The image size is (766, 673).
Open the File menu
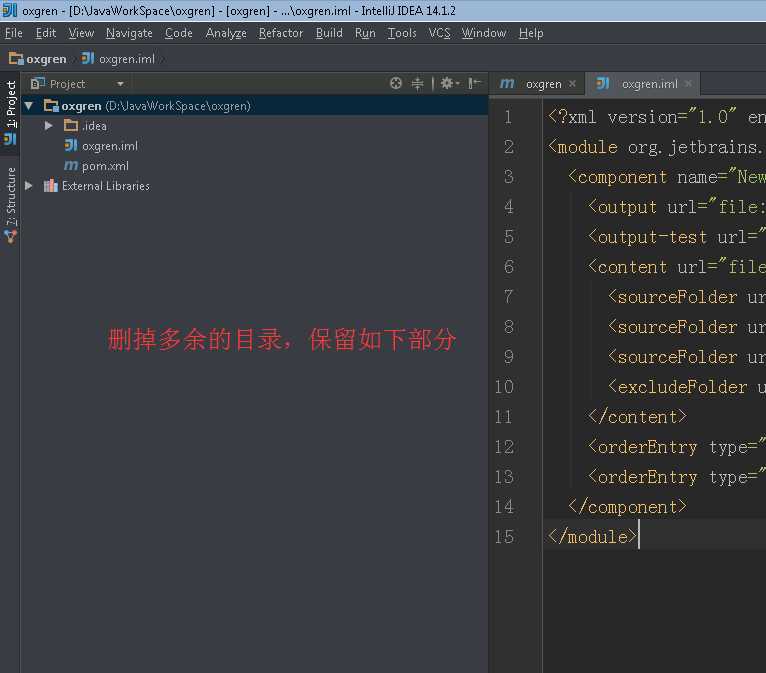[x=14, y=33]
